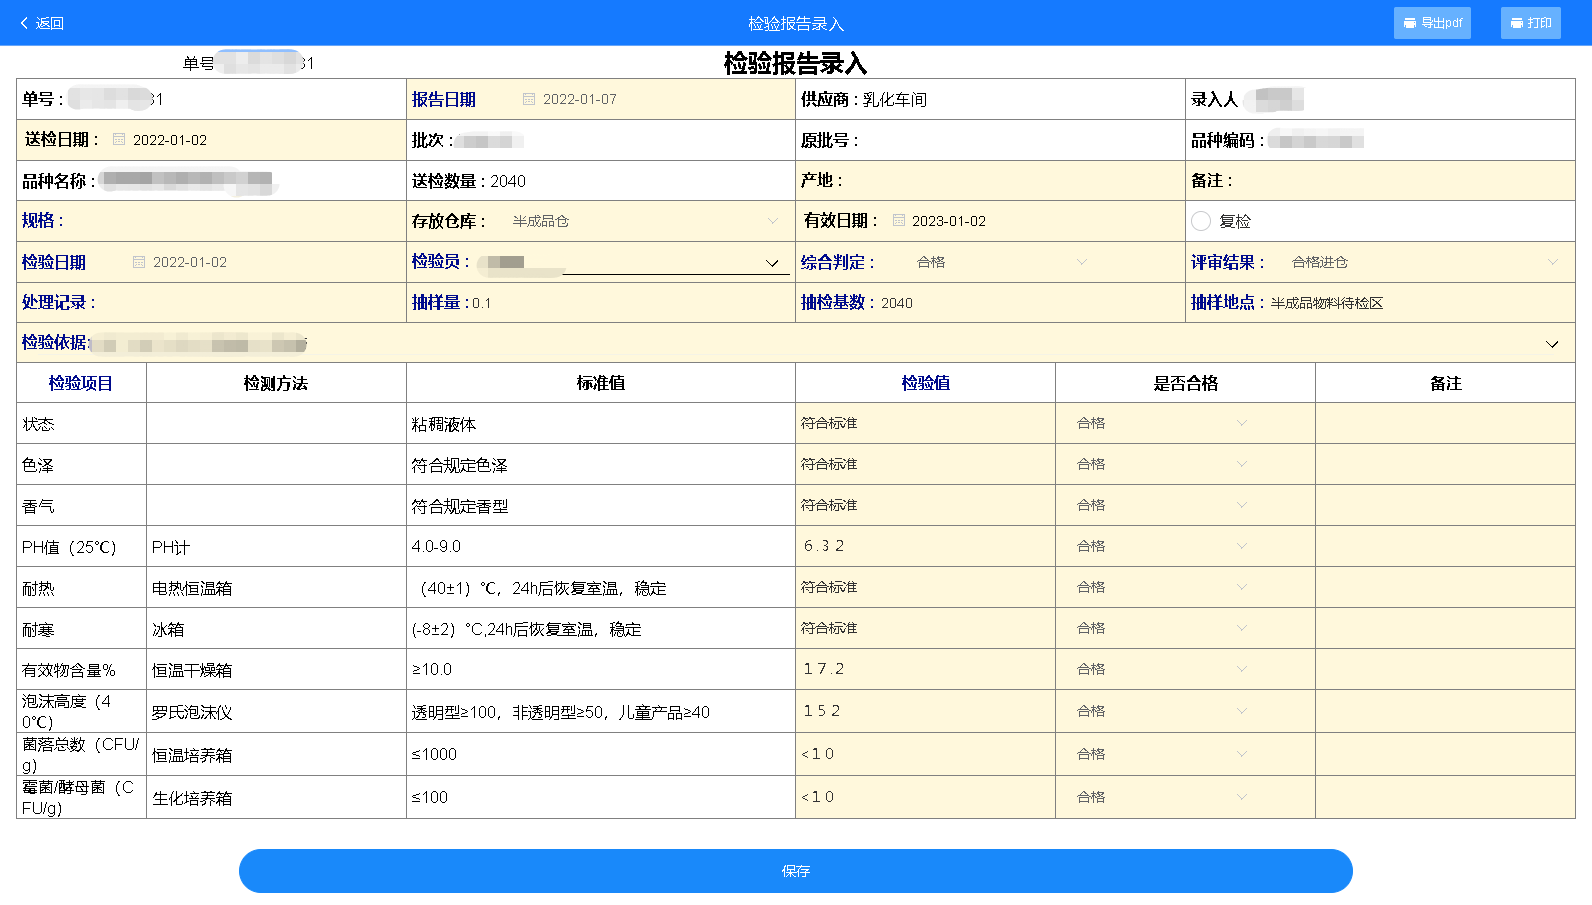Click the 有效物含量 inspection value field
Image resolution: width=1592 pixels, height=905 pixels.
[924, 669]
